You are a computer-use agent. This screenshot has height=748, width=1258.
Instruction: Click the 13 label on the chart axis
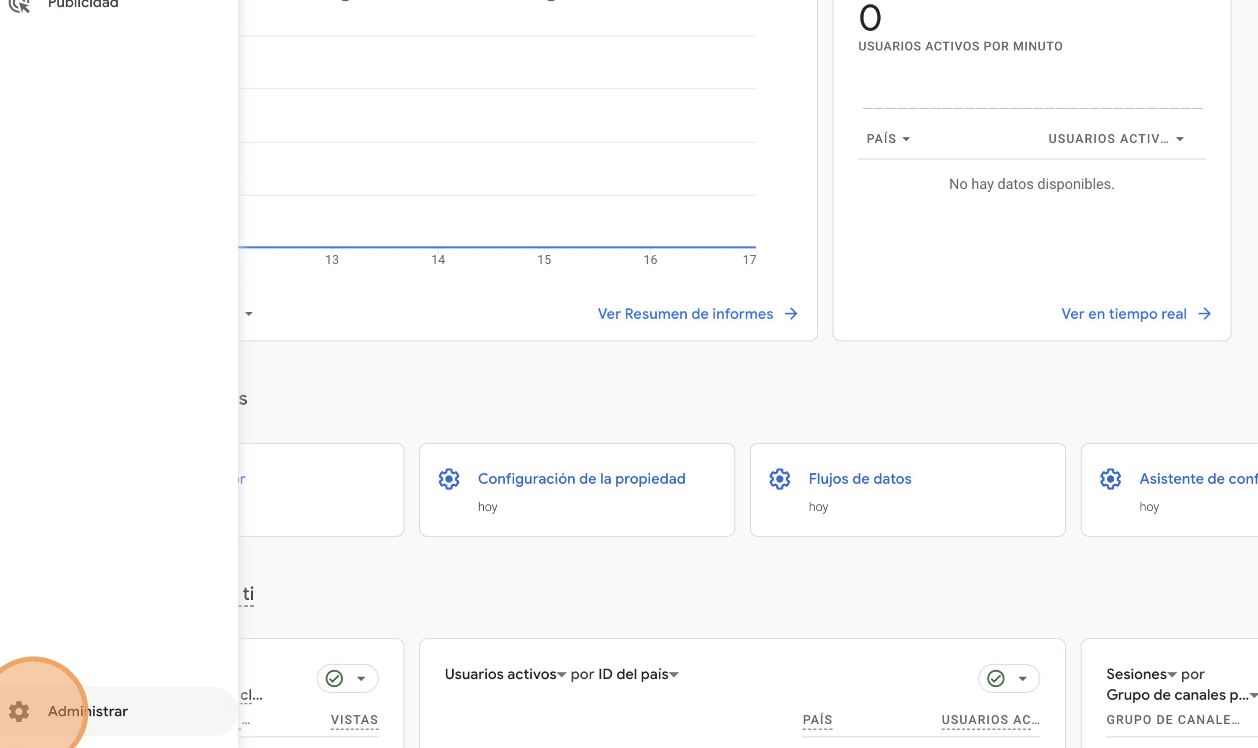(332, 260)
